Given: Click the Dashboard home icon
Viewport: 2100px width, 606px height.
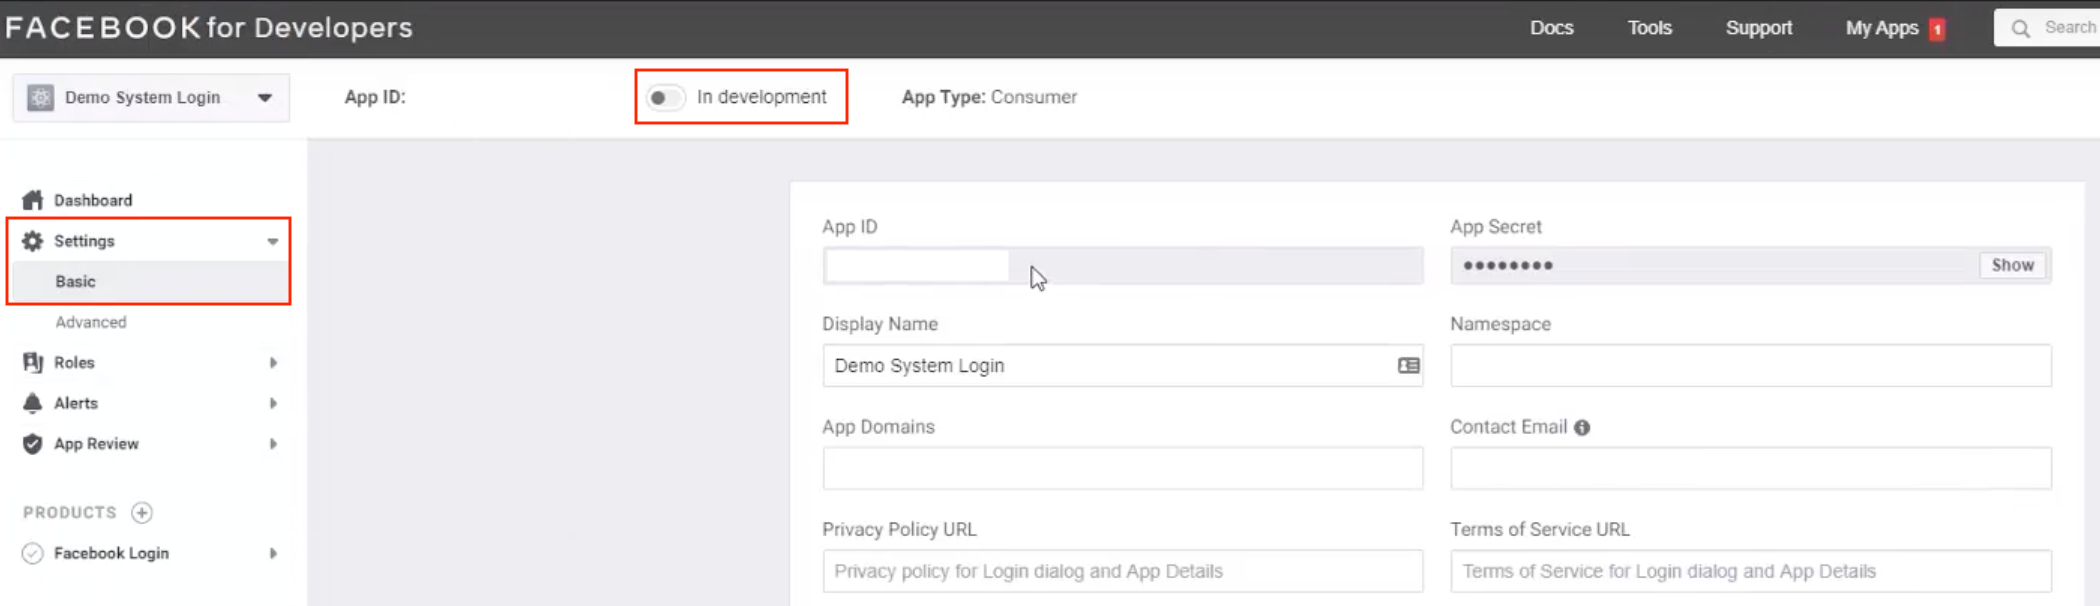Looking at the screenshot, I should tap(33, 200).
